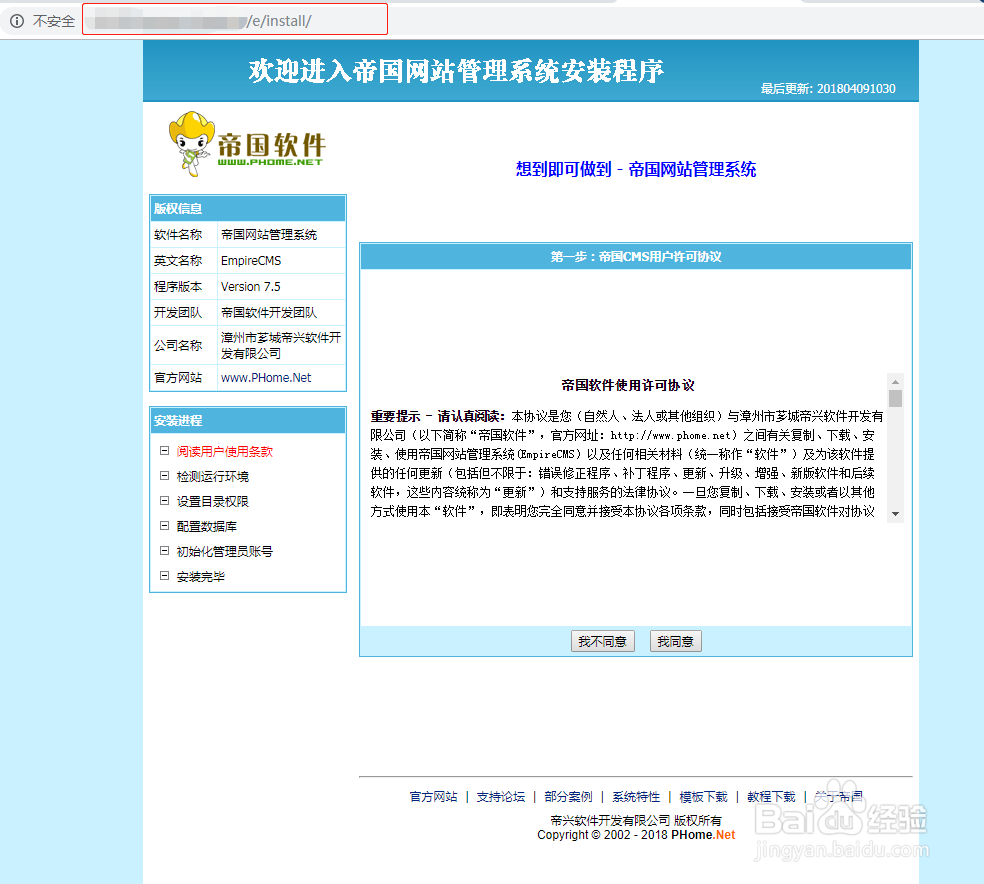
Task: Click the site info icon in address bar
Action: [17, 21]
